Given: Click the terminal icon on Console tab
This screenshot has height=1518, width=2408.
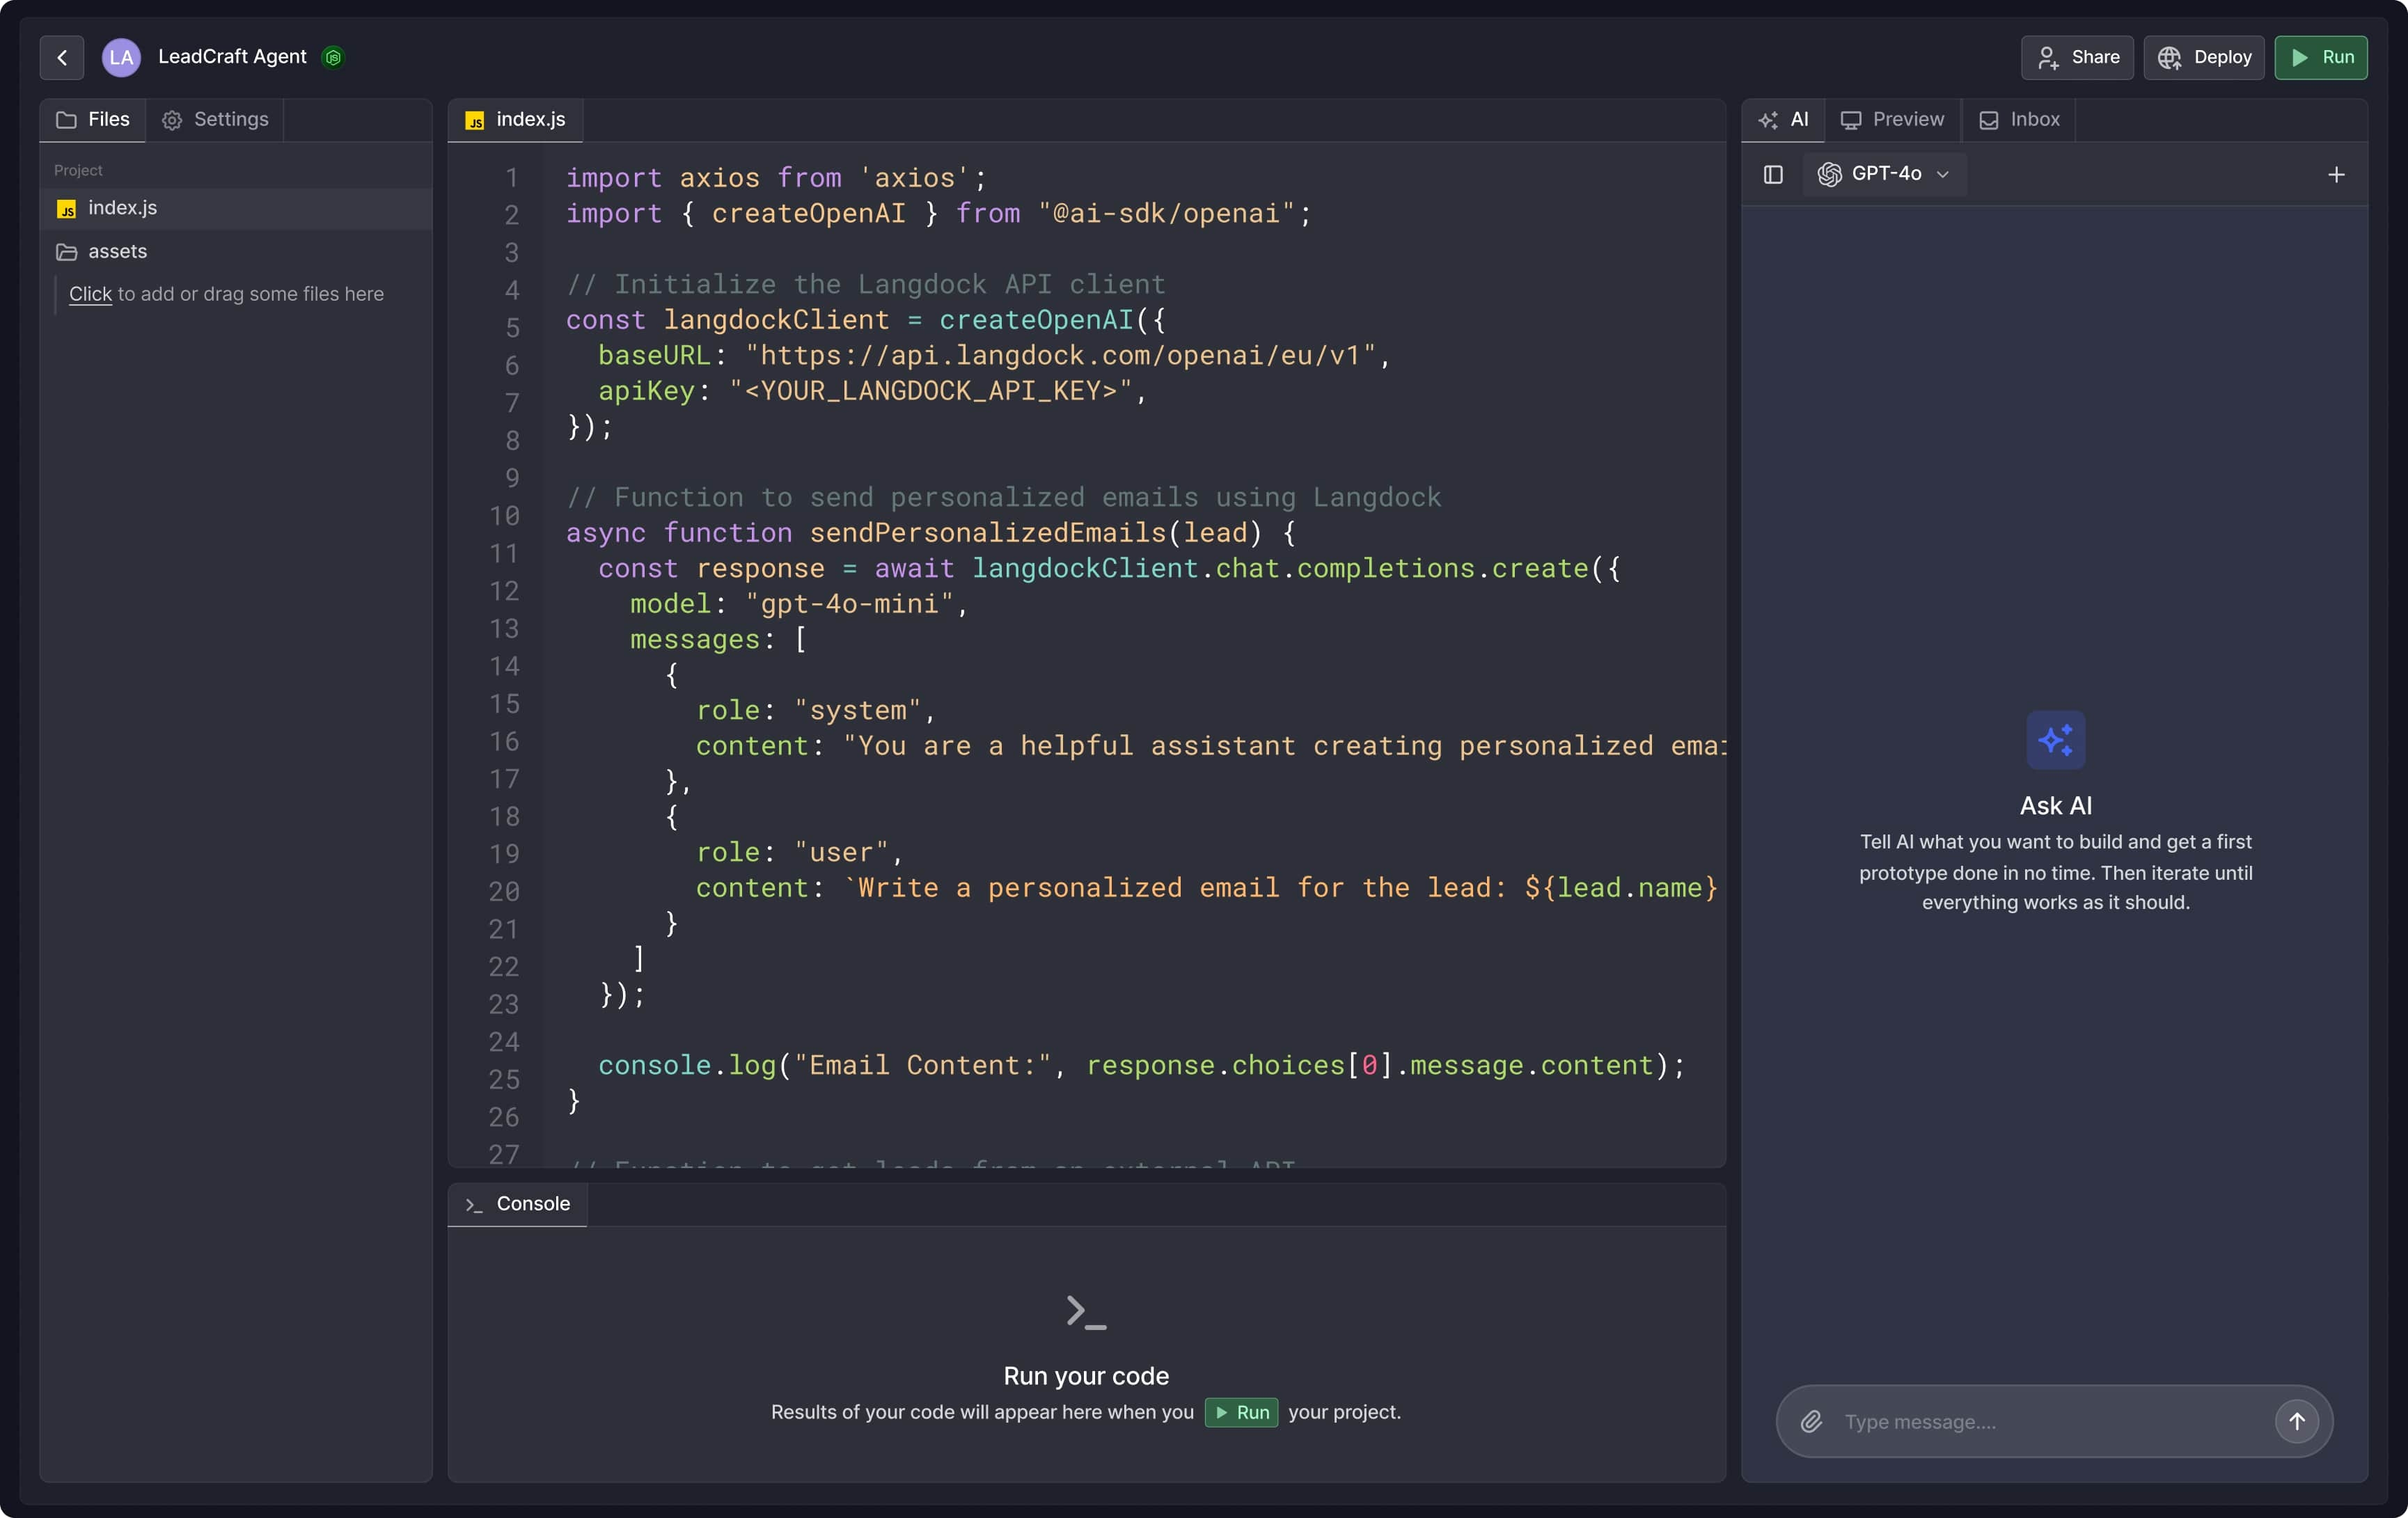Looking at the screenshot, I should 474,1205.
